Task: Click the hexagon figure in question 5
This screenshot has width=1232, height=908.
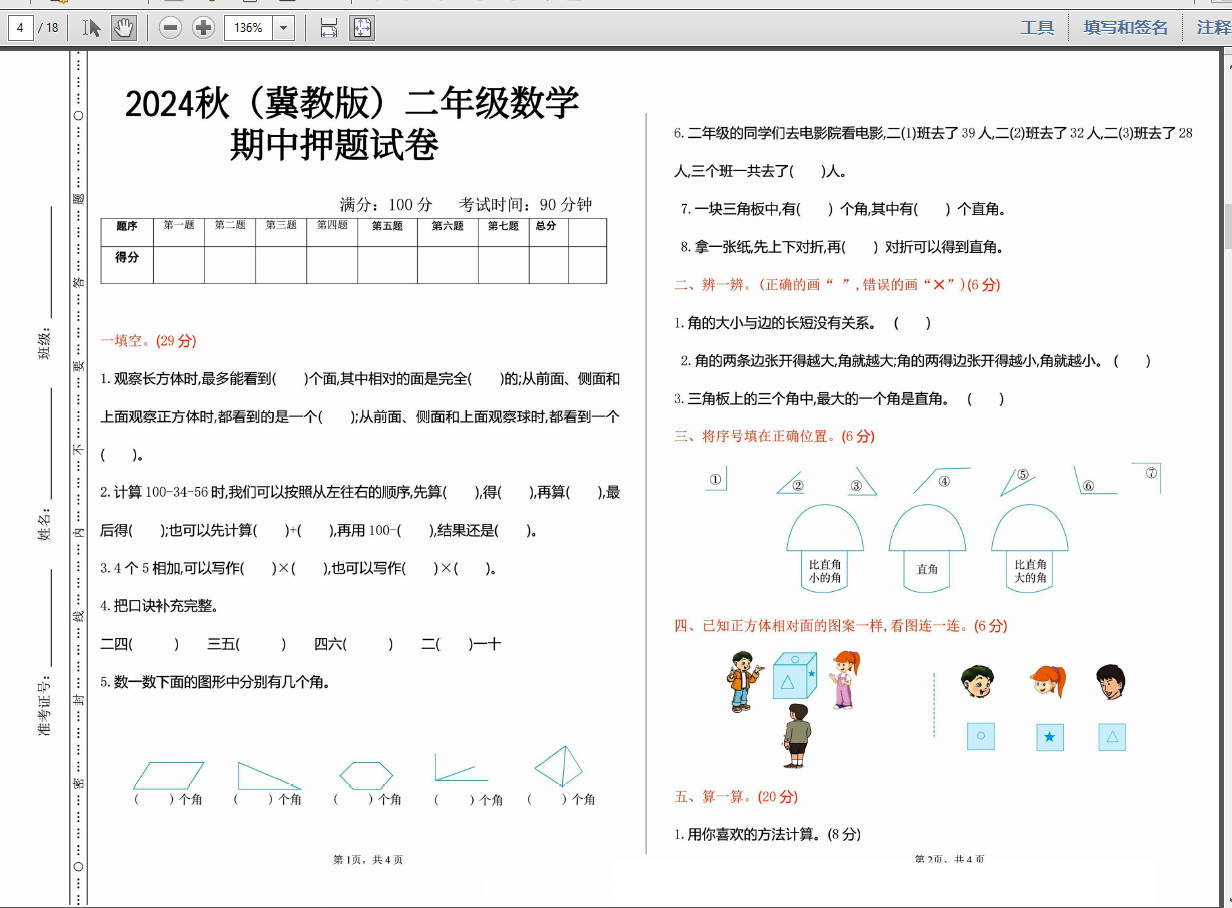Action: [x=366, y=776]
